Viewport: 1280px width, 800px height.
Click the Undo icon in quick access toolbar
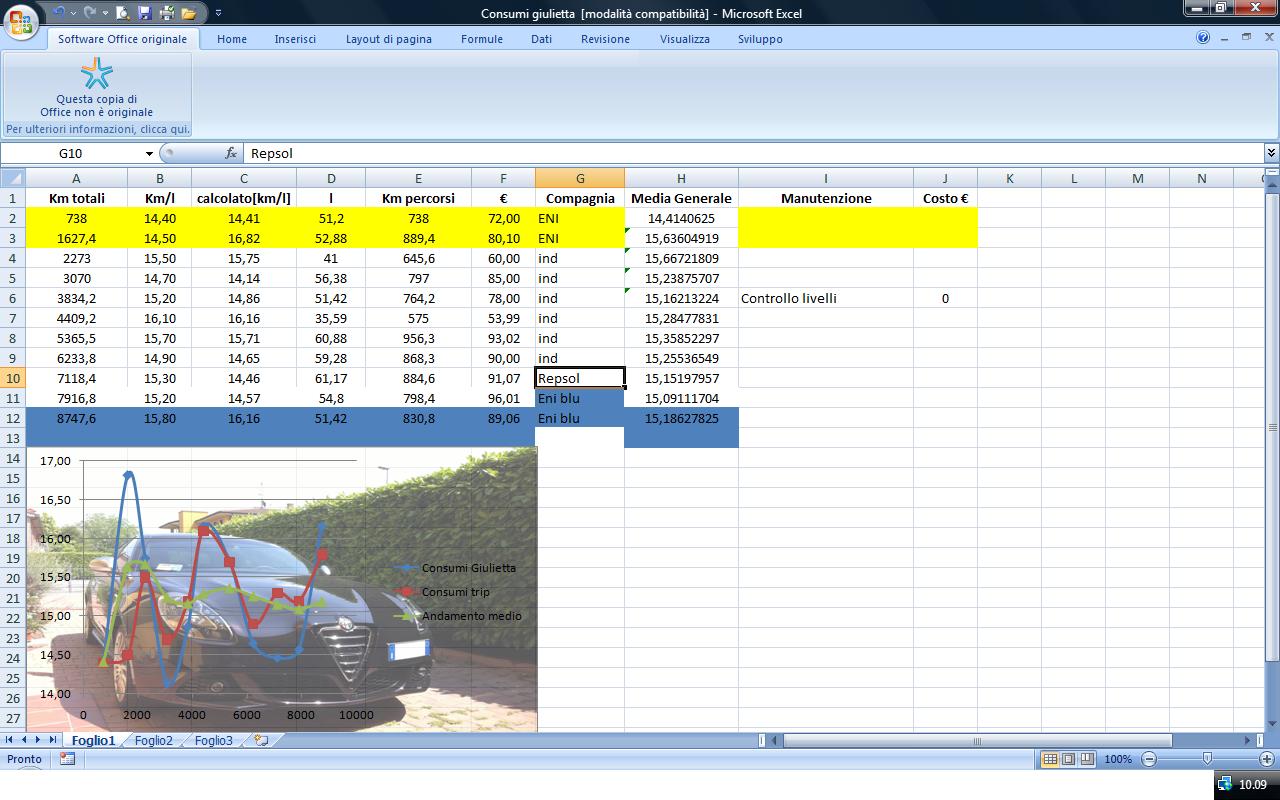[x=59, y=13]
